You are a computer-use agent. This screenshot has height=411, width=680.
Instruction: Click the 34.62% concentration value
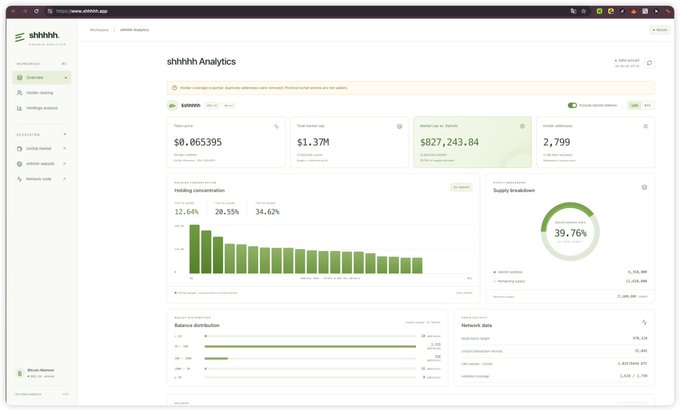point(267,212)
